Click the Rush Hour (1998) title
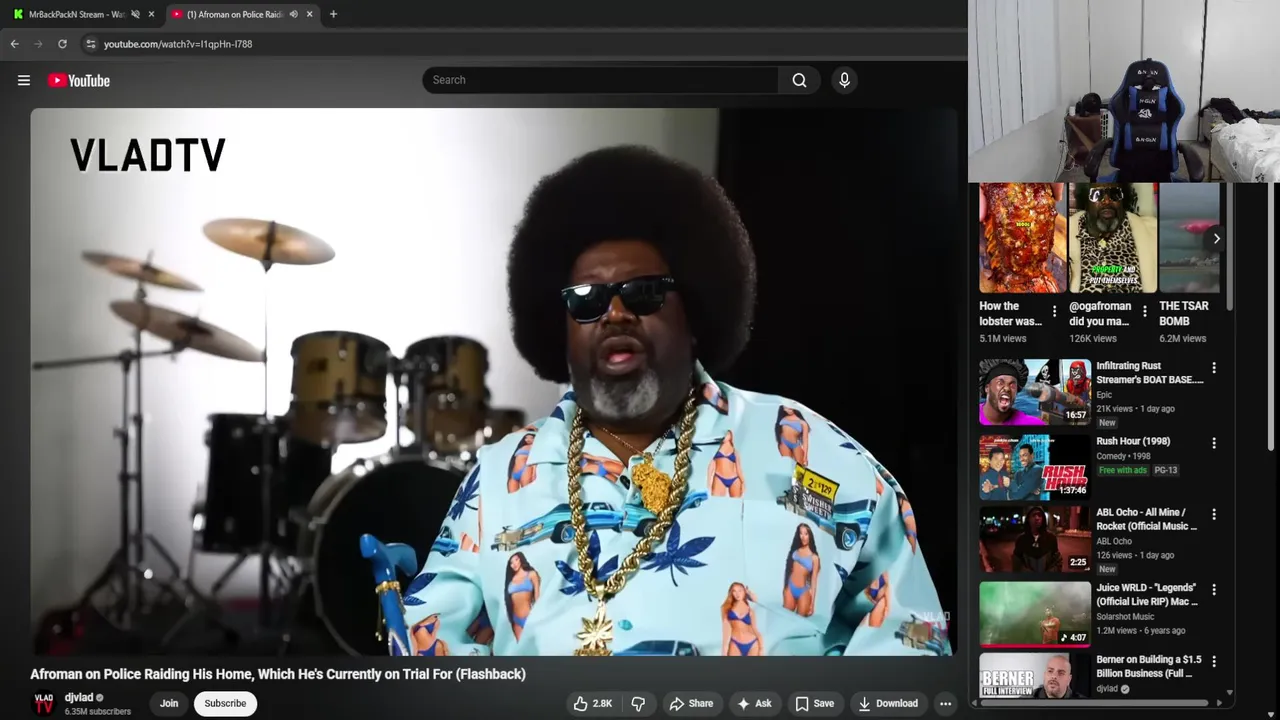 [1133, 441]
